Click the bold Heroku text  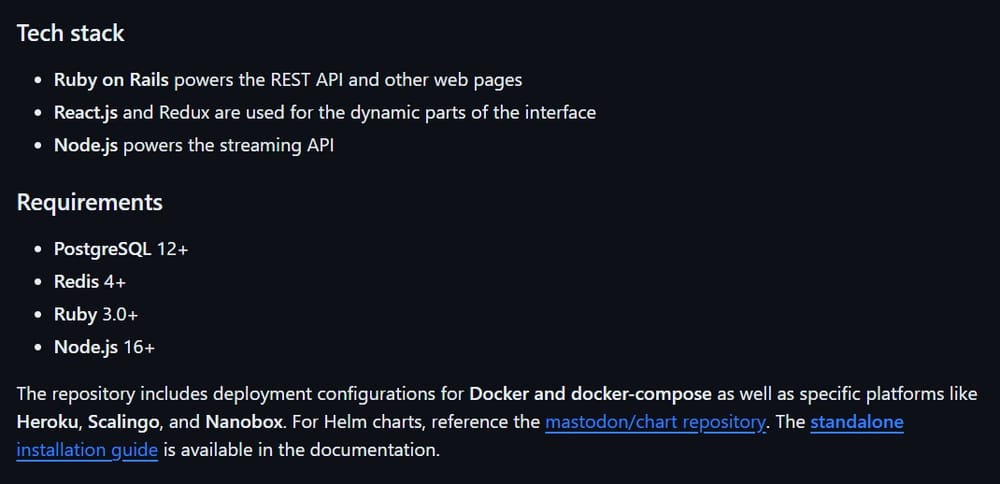click(47, 422)
